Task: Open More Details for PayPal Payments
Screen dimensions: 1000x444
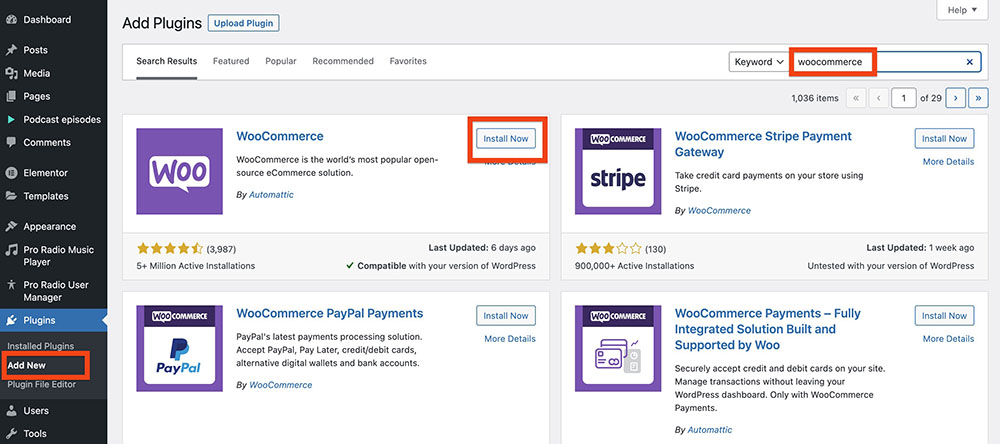Action: [510, 339]
